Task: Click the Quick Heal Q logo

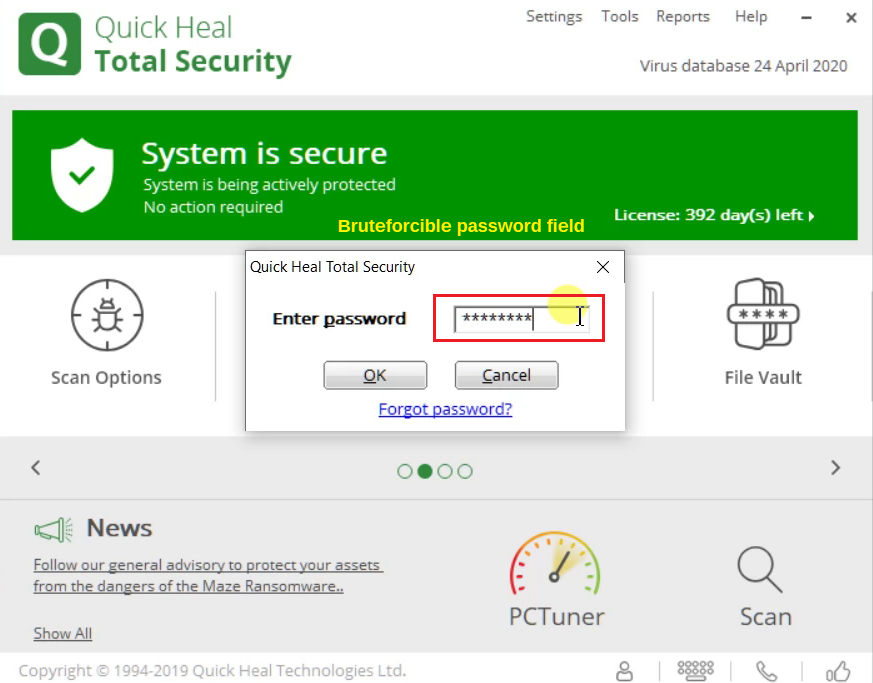Action: 49,45
